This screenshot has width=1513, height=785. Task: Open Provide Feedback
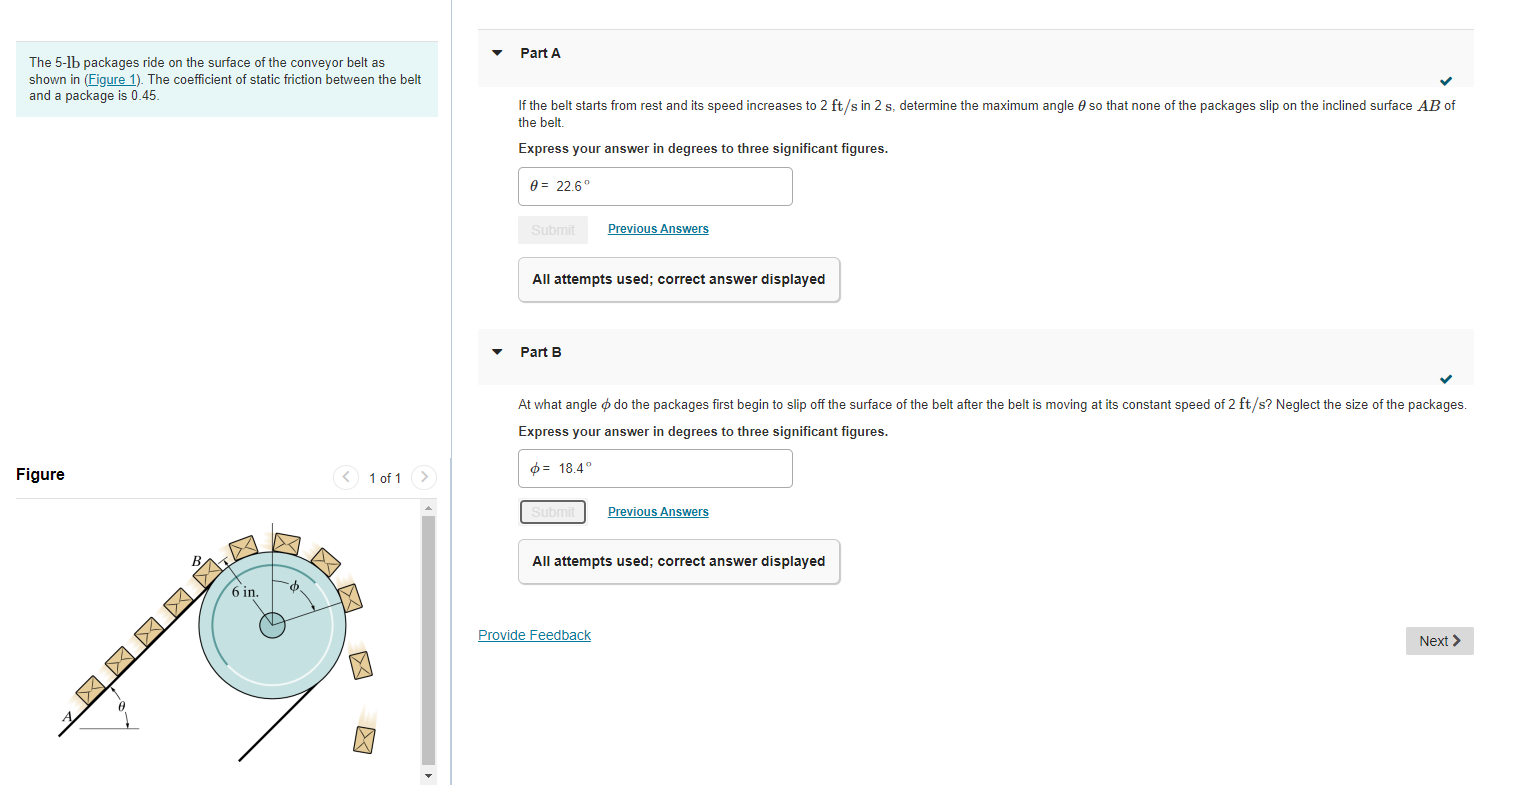pos(534,634)
